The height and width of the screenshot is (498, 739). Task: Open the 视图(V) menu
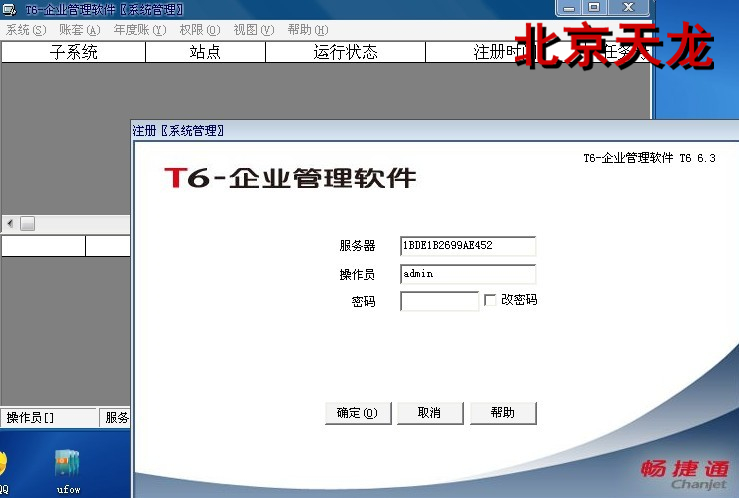coord(254,30)
